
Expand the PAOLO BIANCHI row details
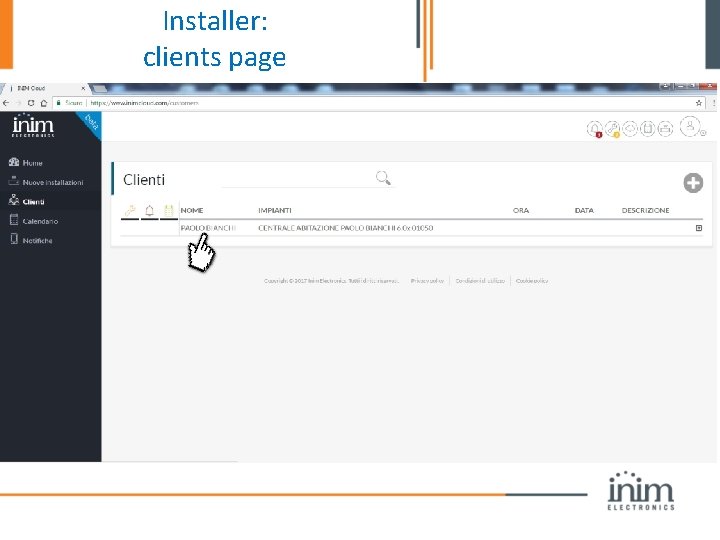click(698, 228)
